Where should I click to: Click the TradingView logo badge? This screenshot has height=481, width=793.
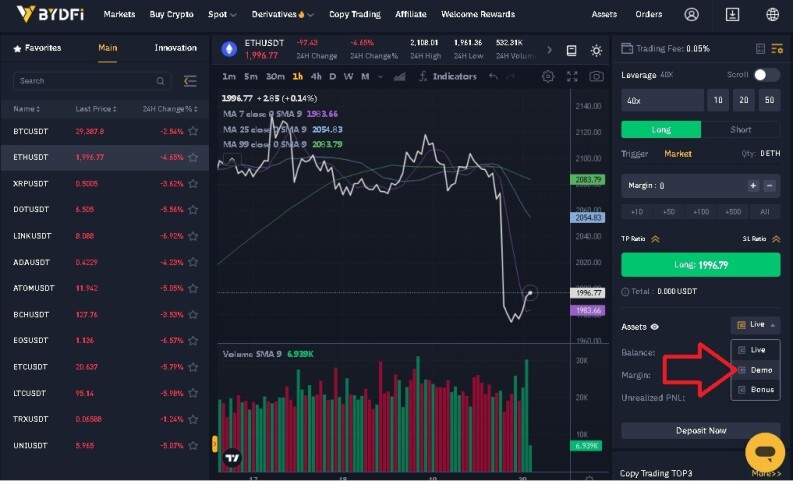pyautogui.click(x=232, y=458)
